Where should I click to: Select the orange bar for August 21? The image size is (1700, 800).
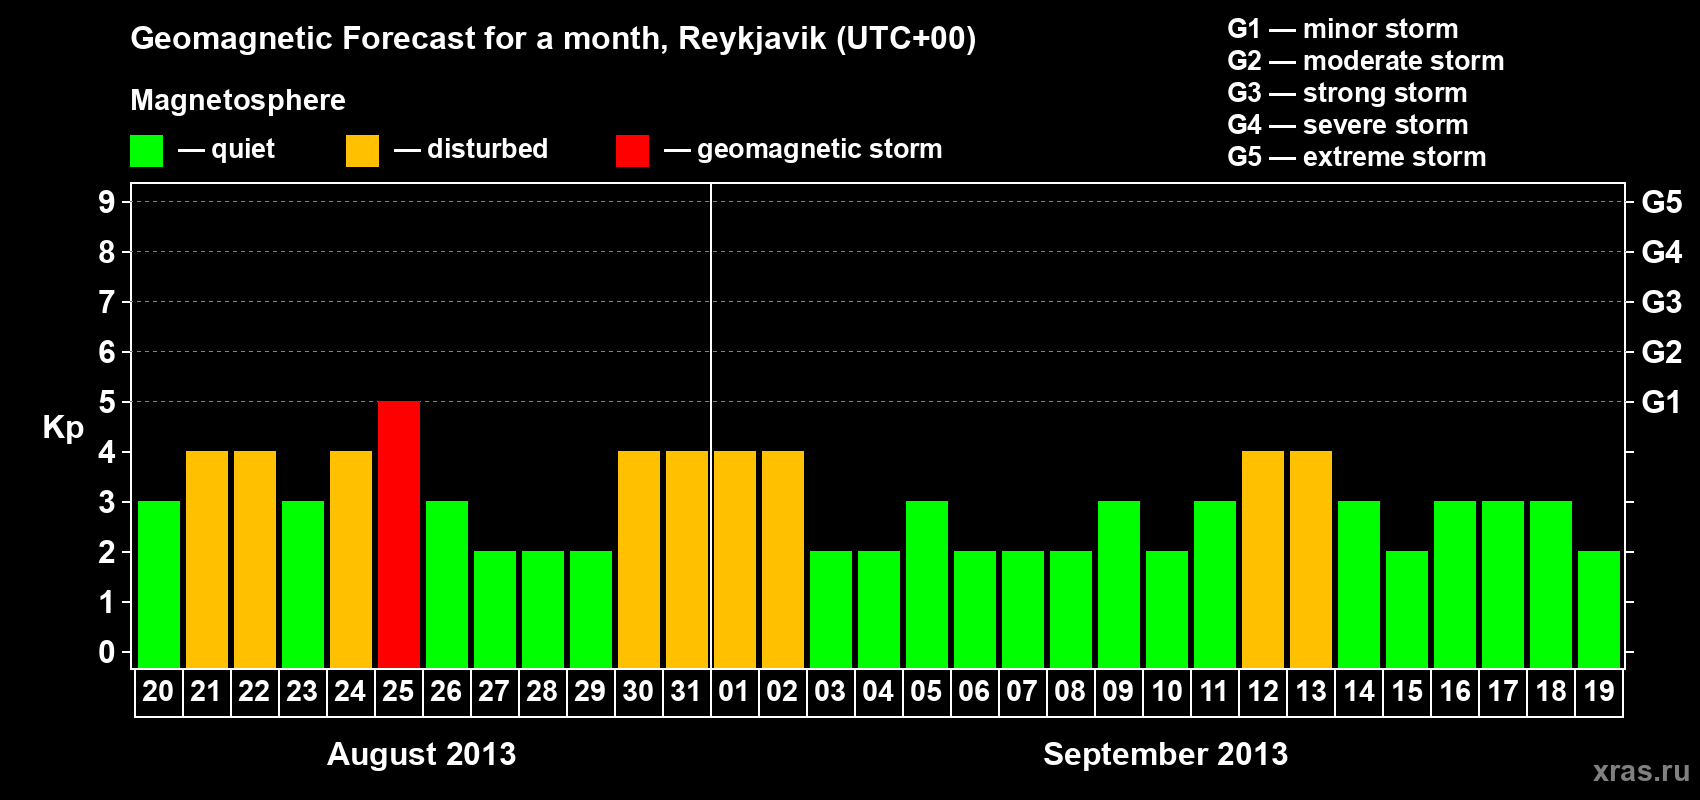[x=207, y=560]
